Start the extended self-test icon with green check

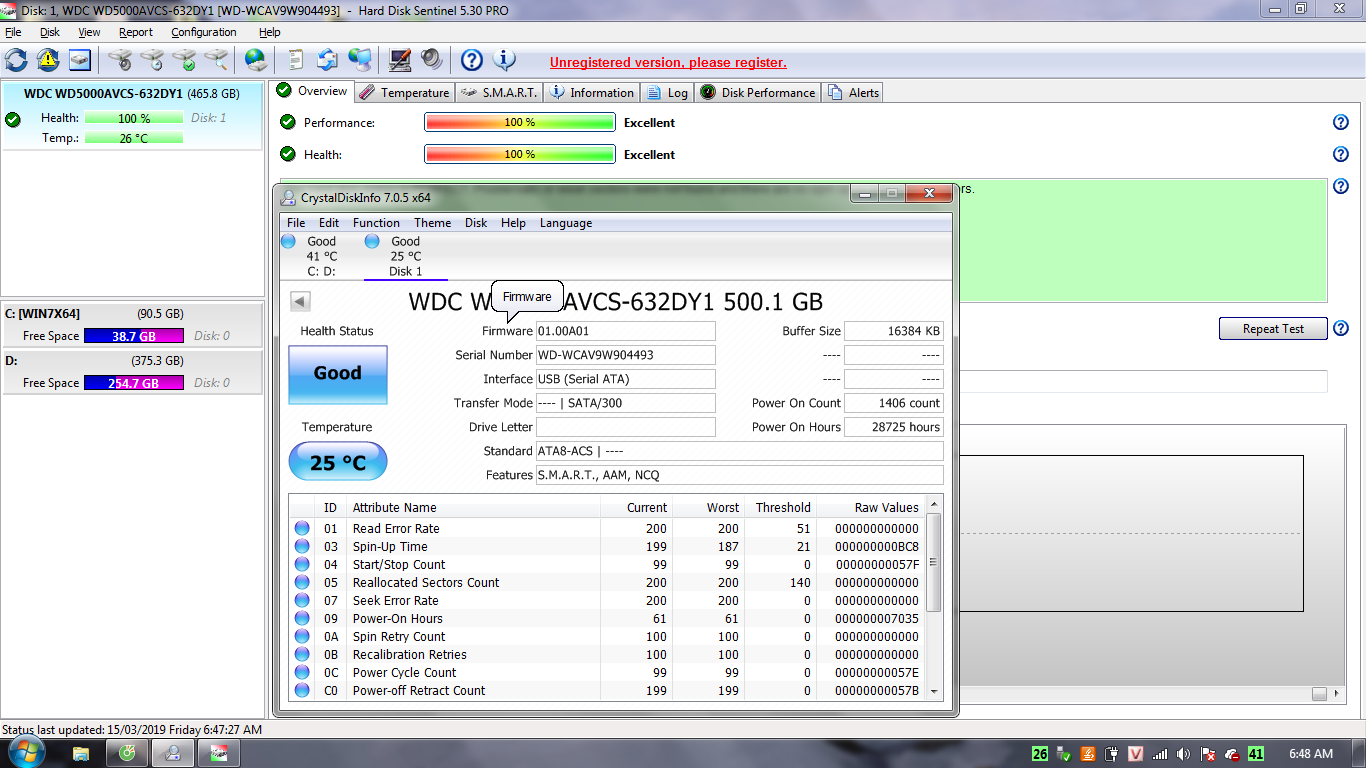click(x=184, y=60)
